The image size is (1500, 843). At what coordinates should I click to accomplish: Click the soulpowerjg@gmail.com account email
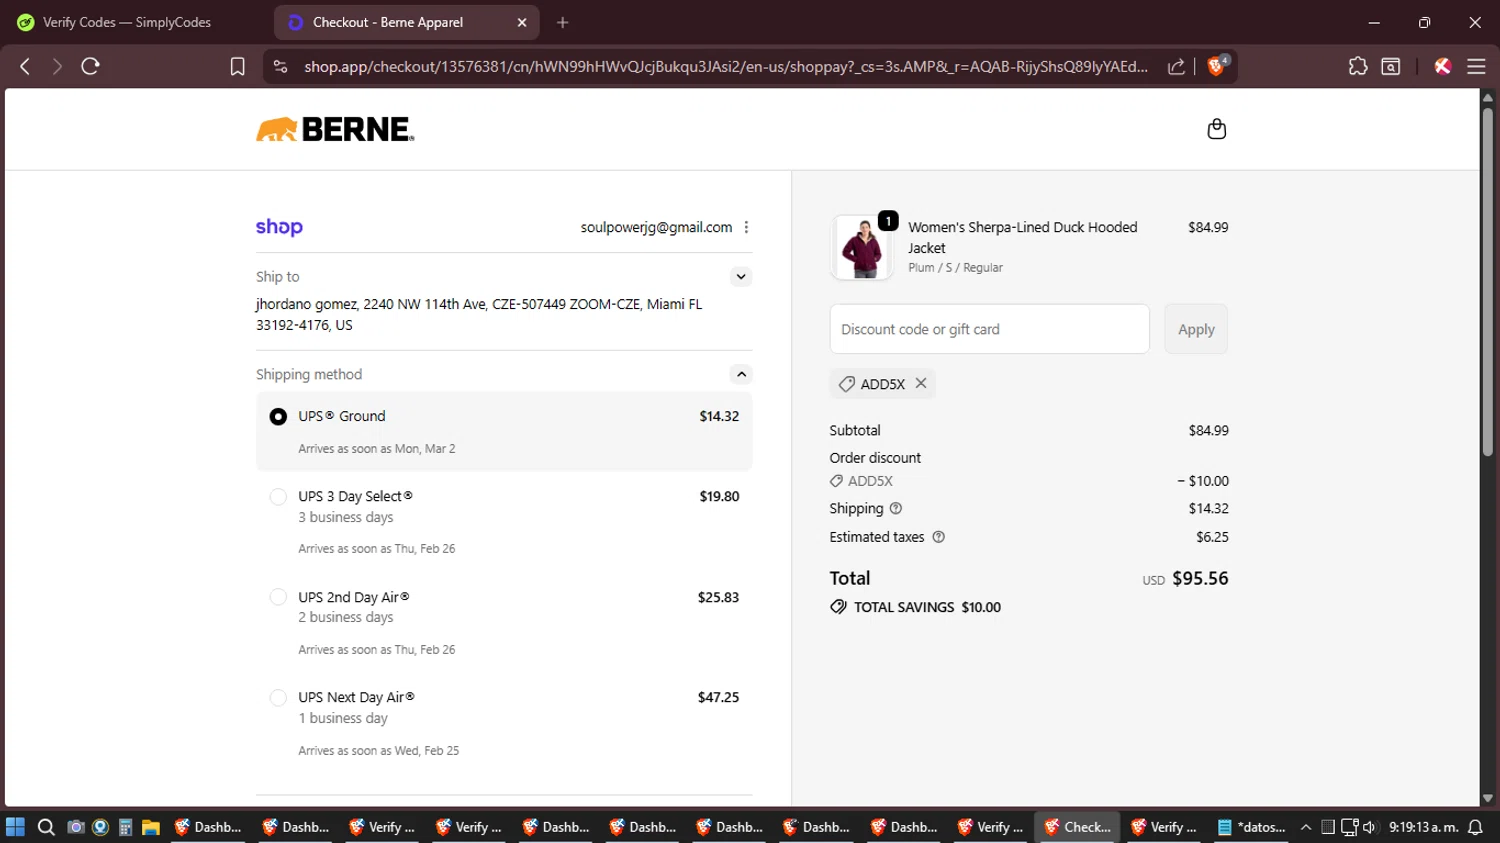coord(656,227)
